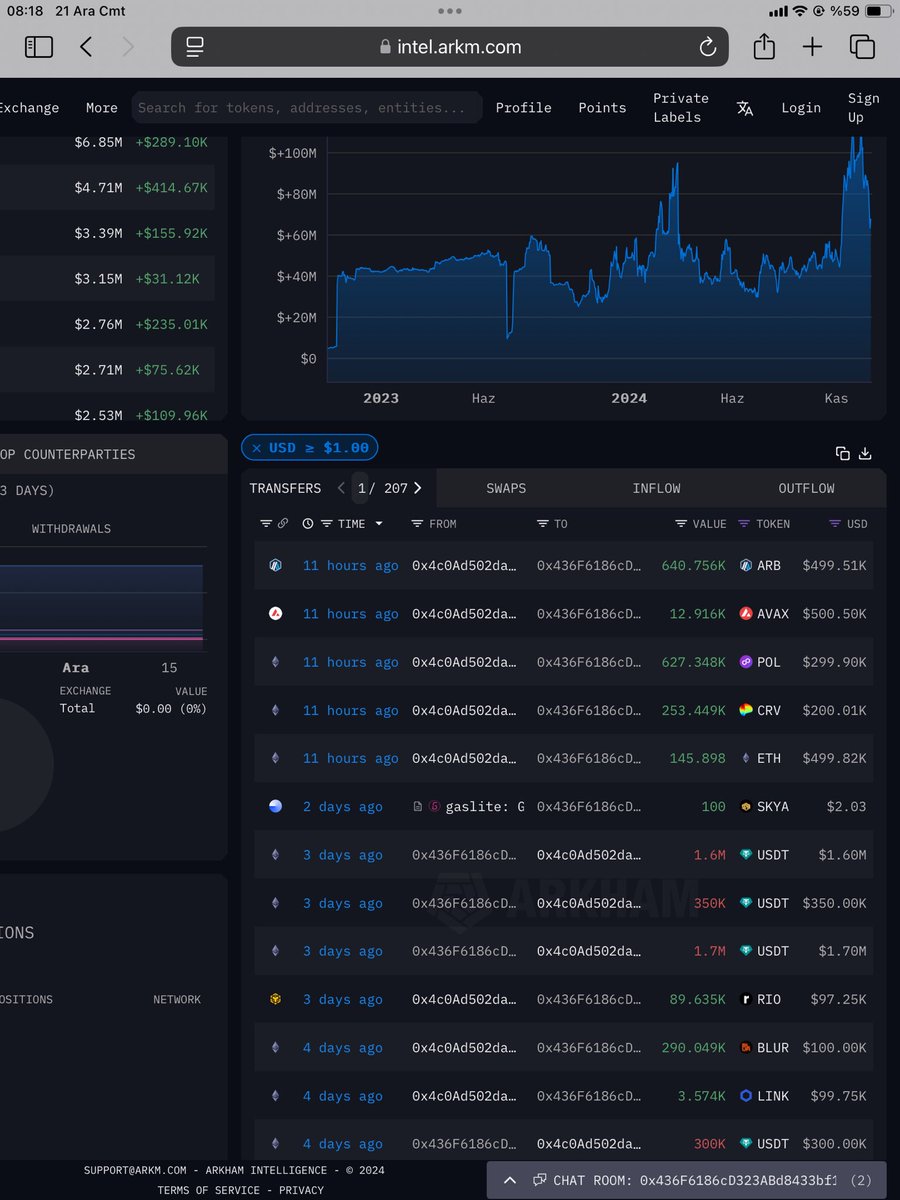The width and height of the screenshot is (900, 1200).
Task: Click the SKYA token icon
Action: [745, 806]
